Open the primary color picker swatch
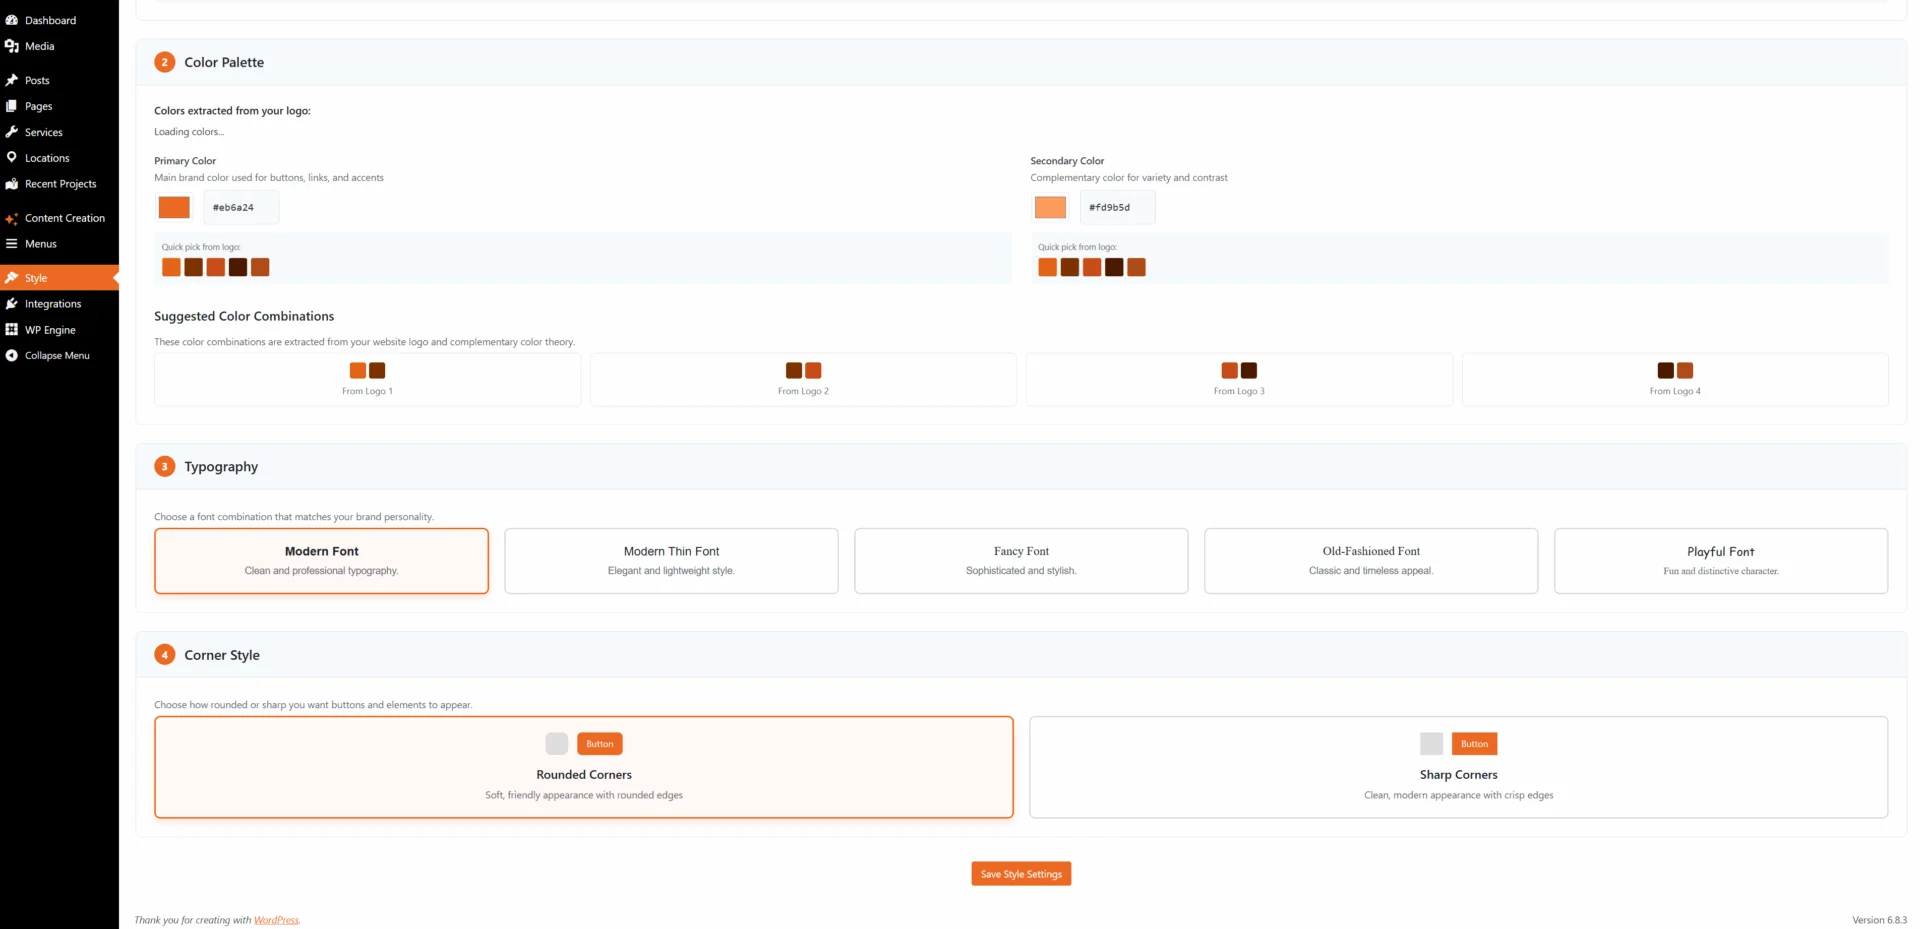Screen dimensions: 1920x929 click(174, 207)
